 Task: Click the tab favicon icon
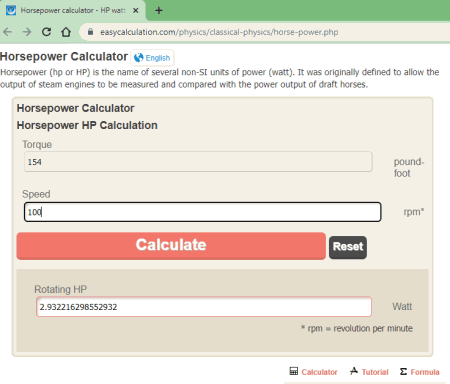point(11,10)
